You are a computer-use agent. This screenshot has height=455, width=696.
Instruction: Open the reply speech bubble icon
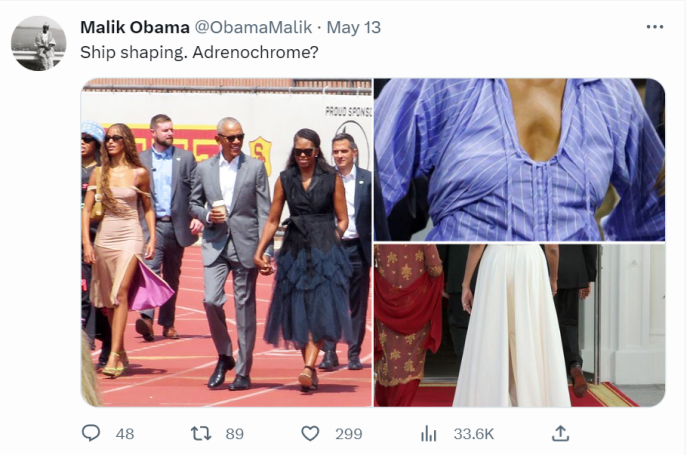(x=92, y=433)
